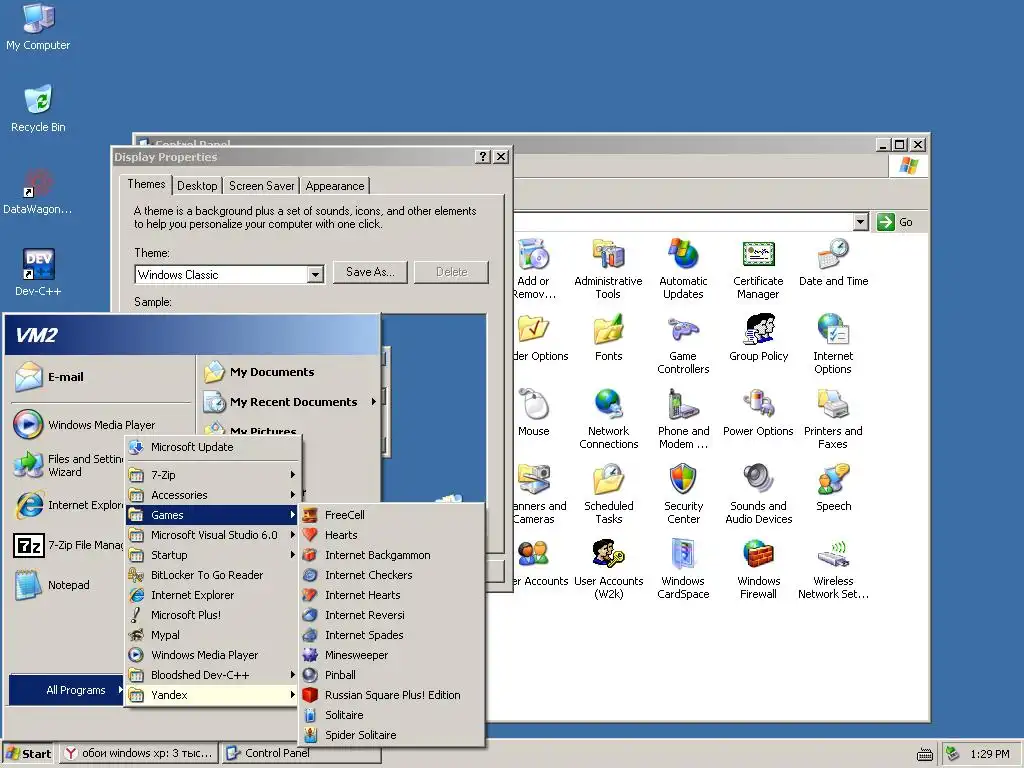Open Group Policy icon
This screenshot has width=1024, height=768.
758,338
